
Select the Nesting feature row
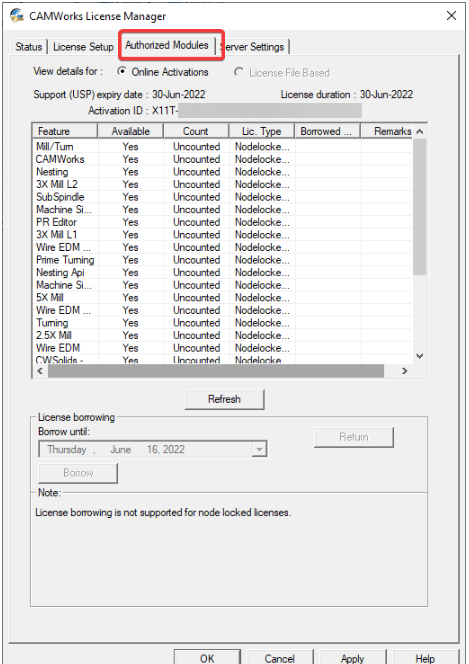click(x=222, y=172)
